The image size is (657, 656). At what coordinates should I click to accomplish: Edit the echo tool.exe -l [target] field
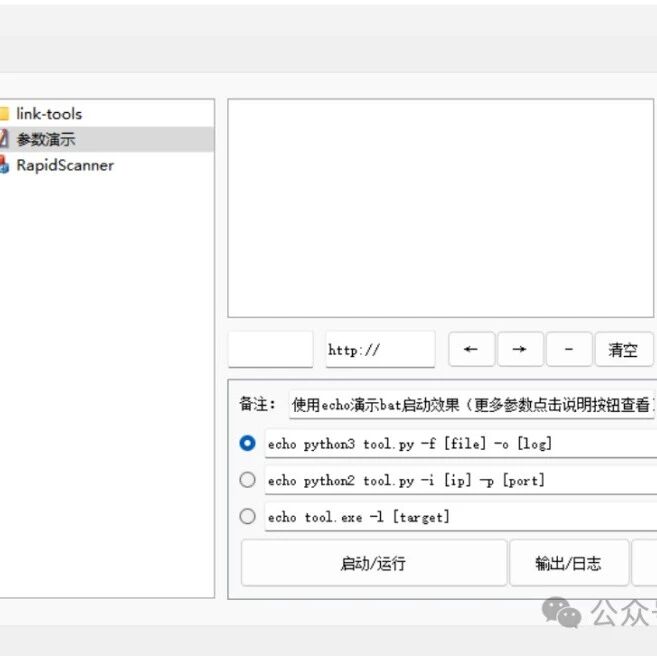[461, 517]
